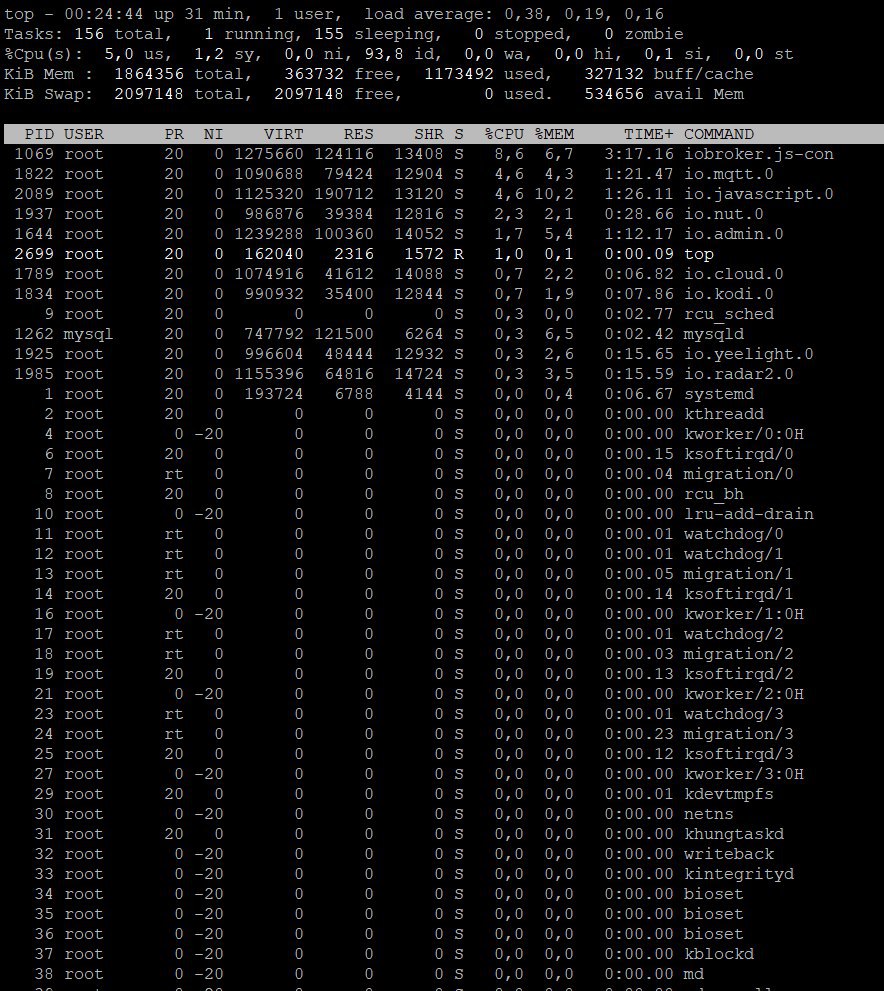The image size is (884, 991).
Task: Select the highlighted top command name
Action: (699, 254)
